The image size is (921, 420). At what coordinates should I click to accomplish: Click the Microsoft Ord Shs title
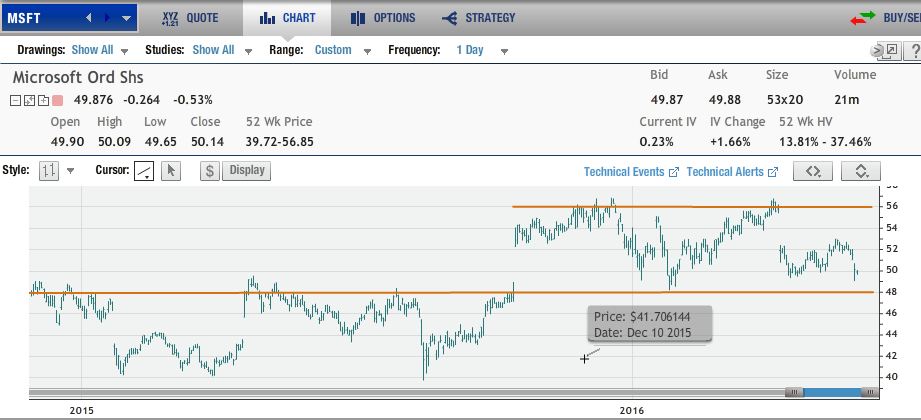pos(78,78)
